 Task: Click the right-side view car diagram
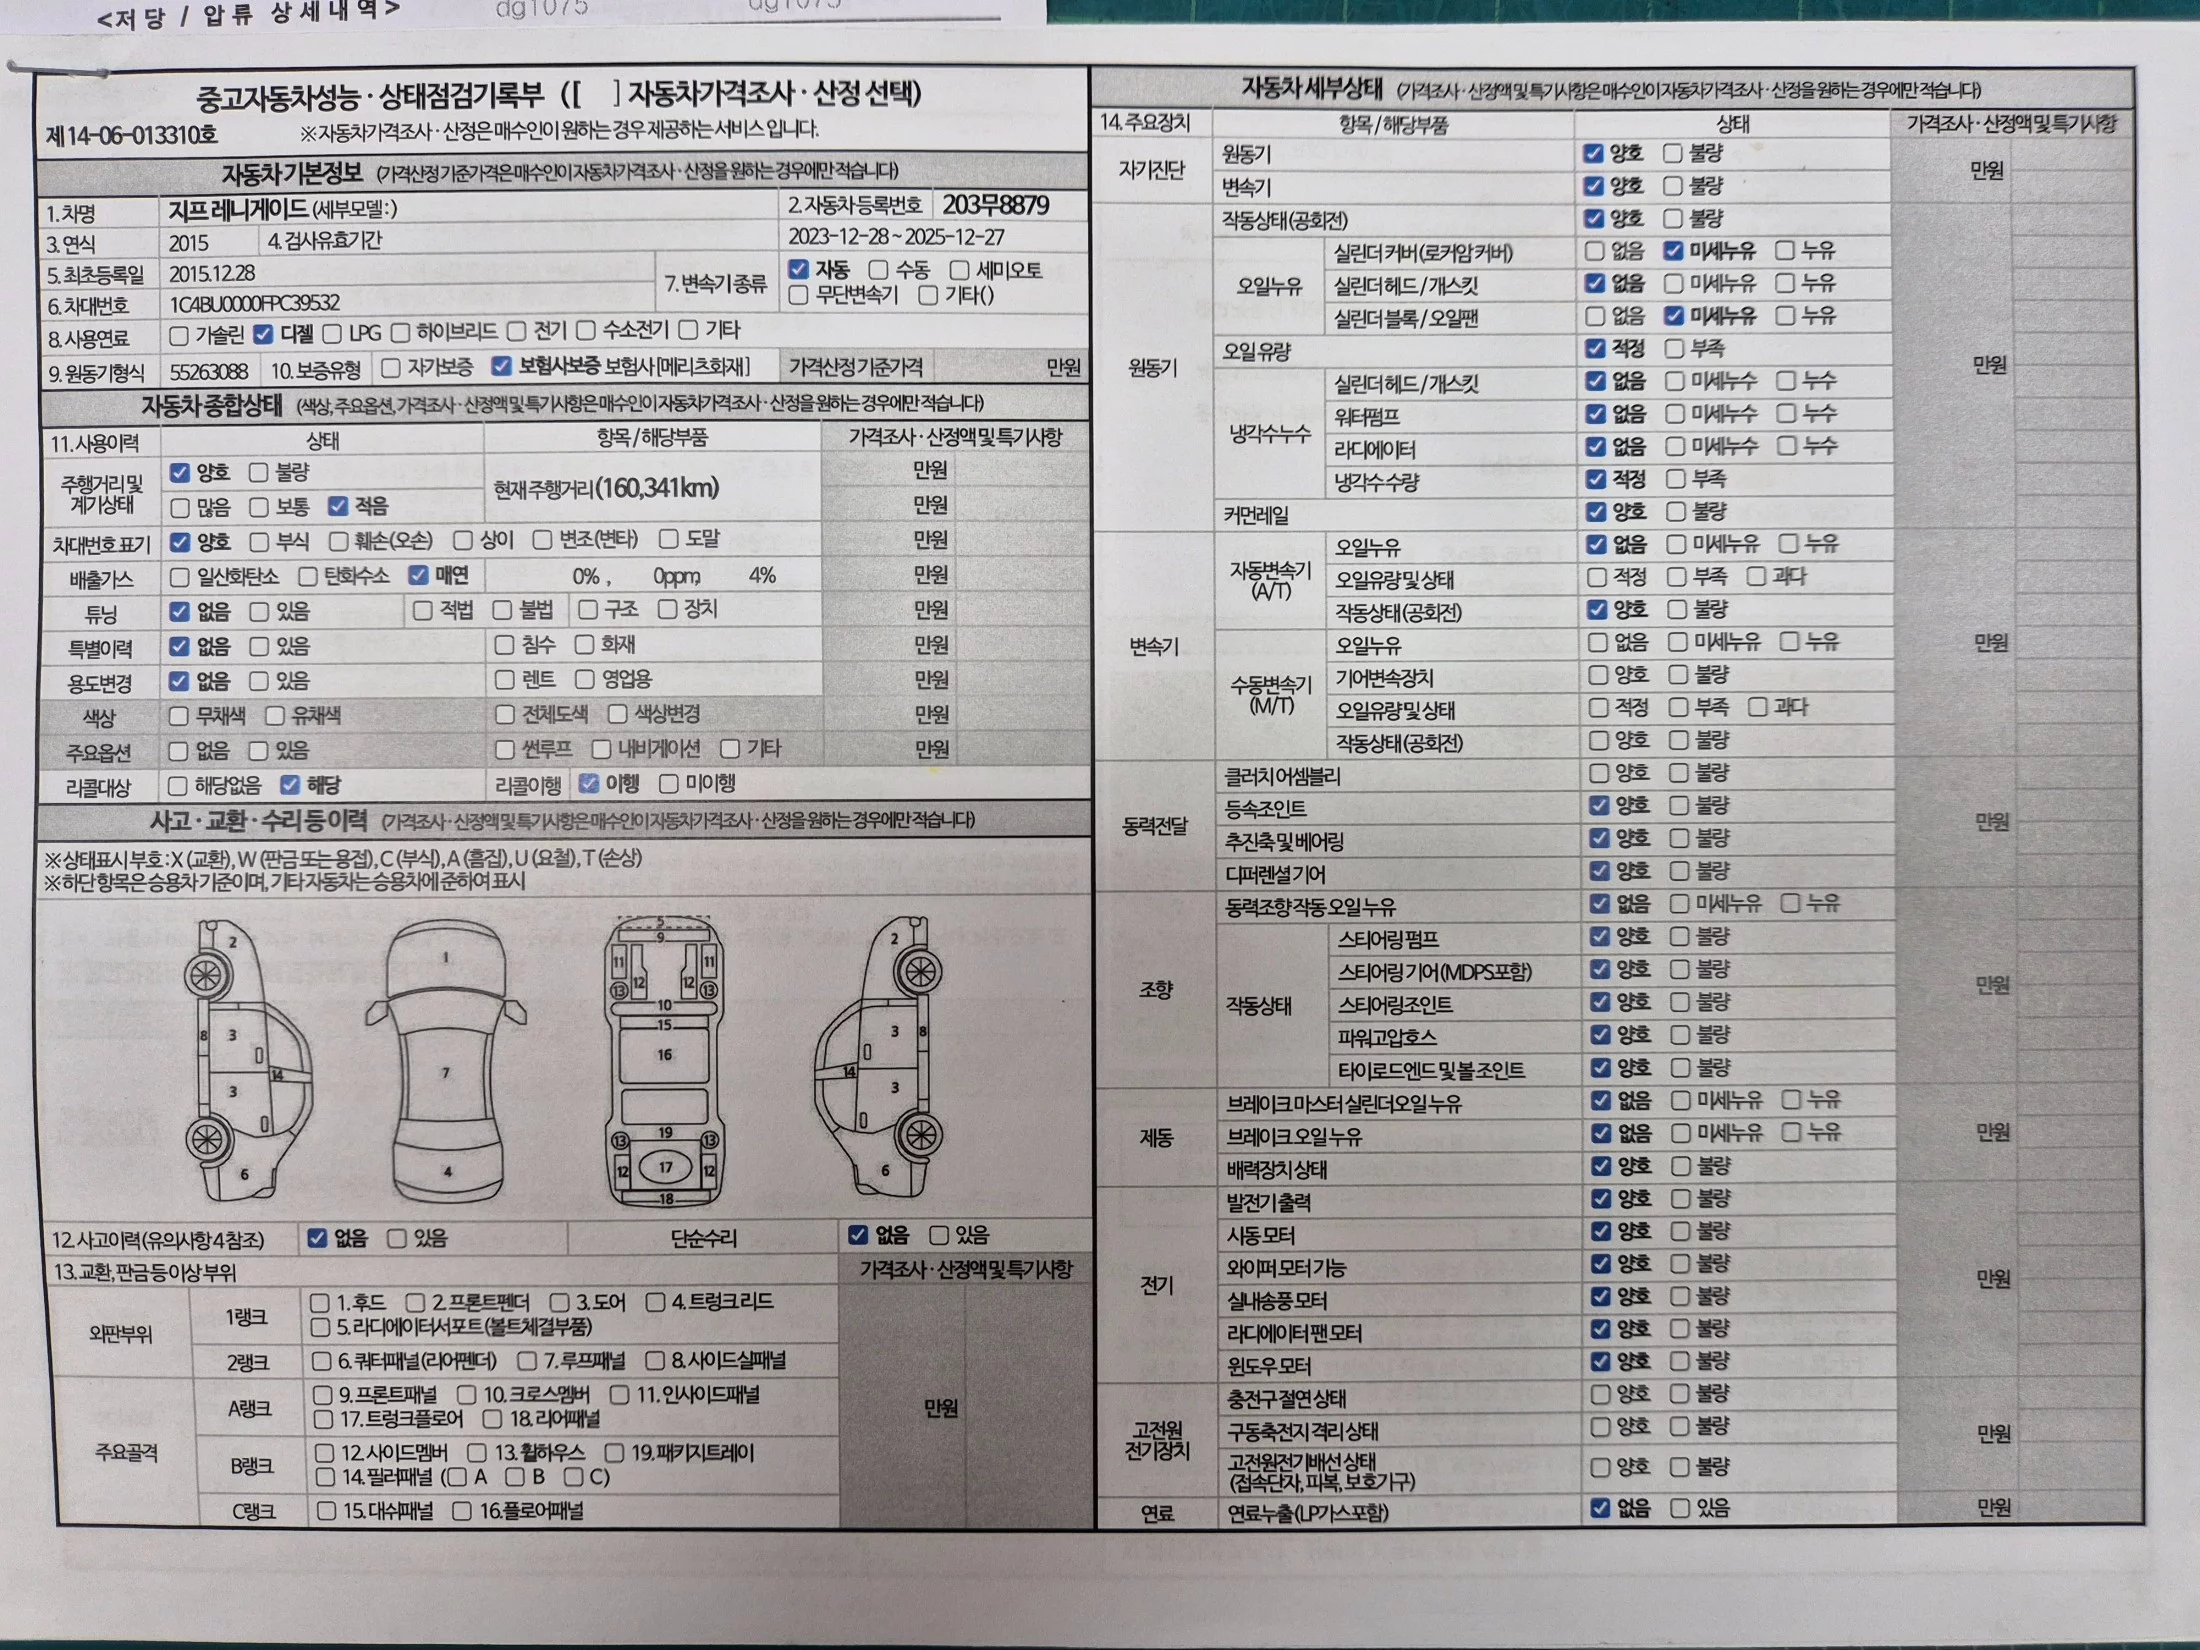click(x=878, y=1060)
